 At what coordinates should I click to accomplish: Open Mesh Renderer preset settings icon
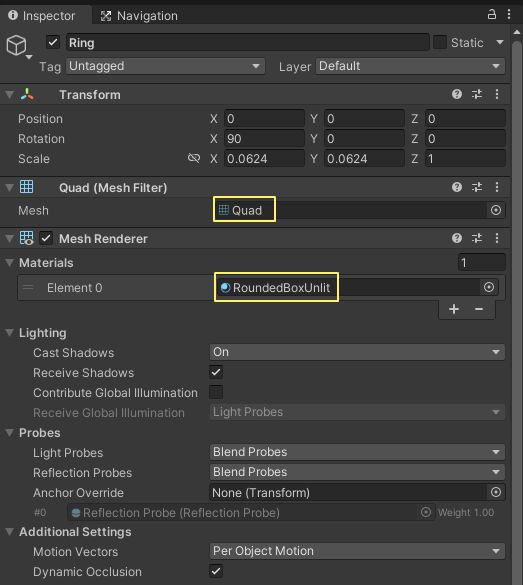477,238
